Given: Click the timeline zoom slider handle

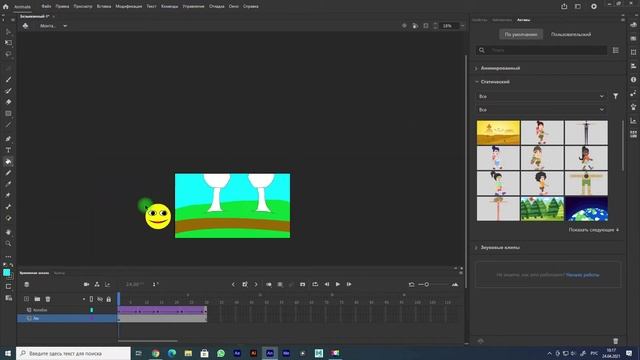Looking at the screenshot, I should click(427, 284).
